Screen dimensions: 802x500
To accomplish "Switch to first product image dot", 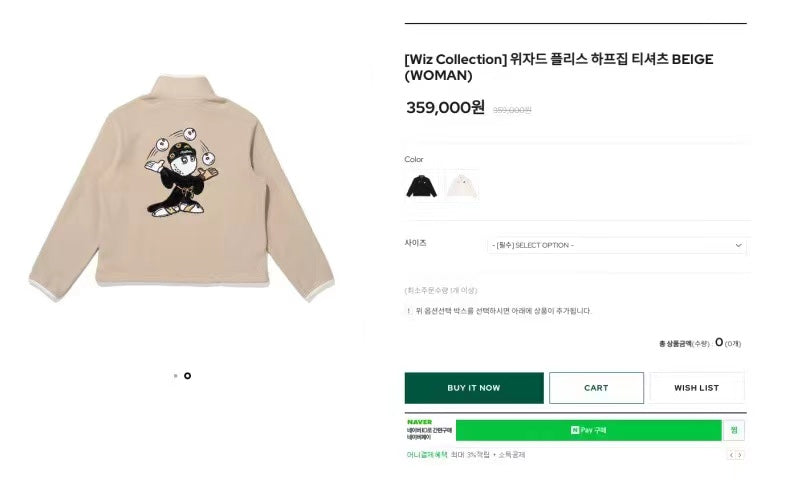I will click(175, 376).
